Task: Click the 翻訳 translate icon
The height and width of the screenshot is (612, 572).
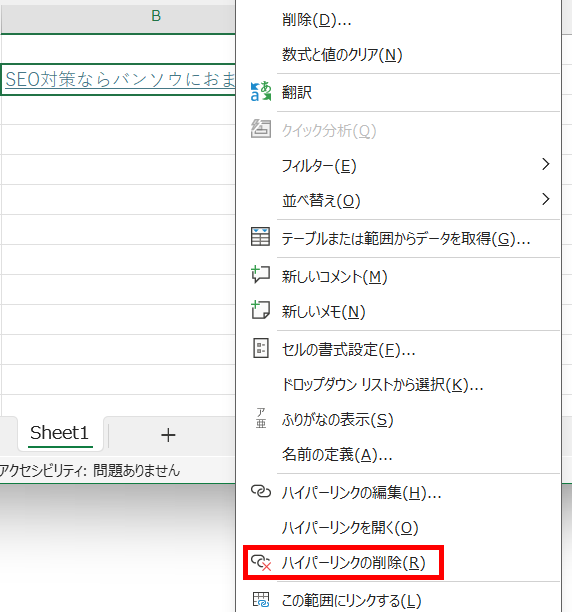Action: click(x=261, y=92)
